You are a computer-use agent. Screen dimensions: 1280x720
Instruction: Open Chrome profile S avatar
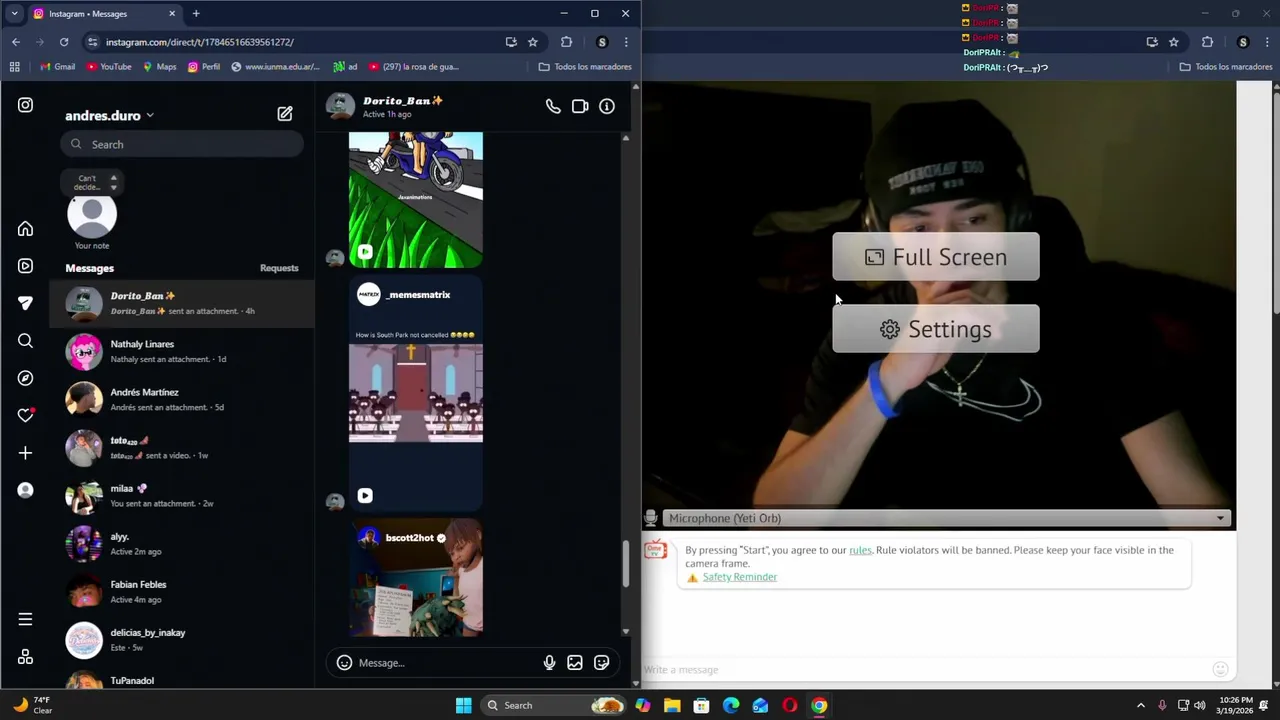(x=602, y=42)
